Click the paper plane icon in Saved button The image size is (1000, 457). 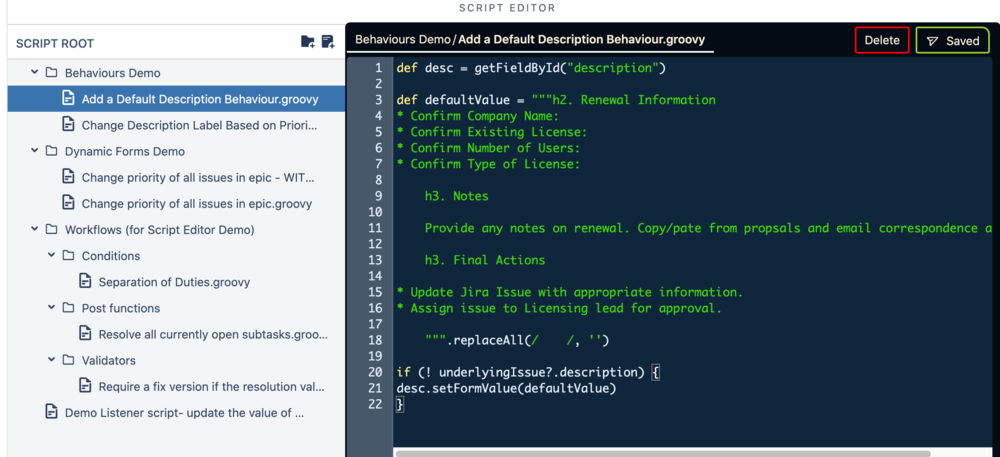[932, 41]
